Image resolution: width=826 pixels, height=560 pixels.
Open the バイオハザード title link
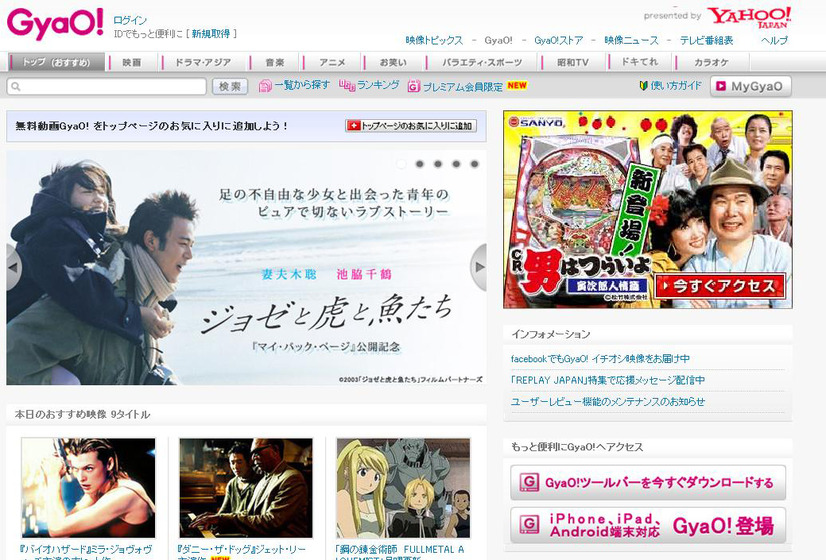pos(86,552)
